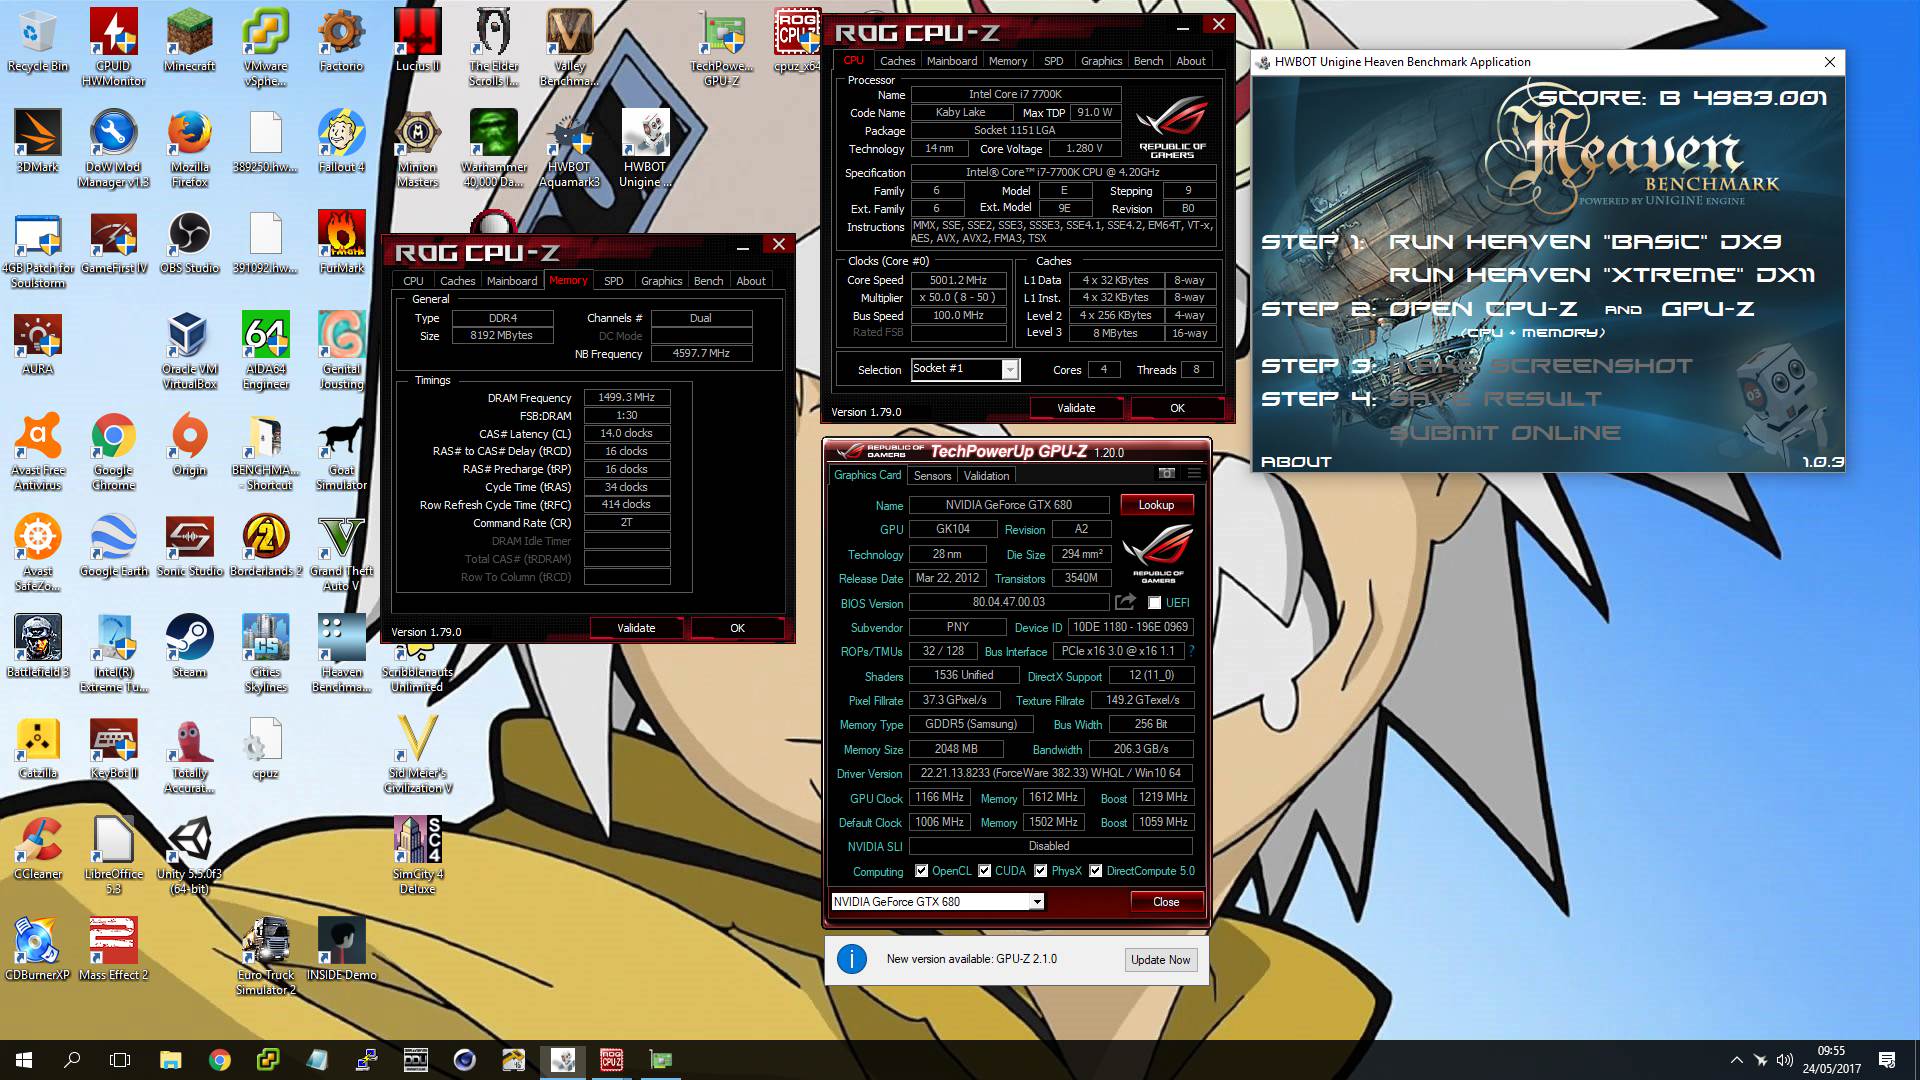Viewport: 1920px width, 1080px height.
Task: Click the taskbar volume speaker icon
Action: pos(1785,1060)
